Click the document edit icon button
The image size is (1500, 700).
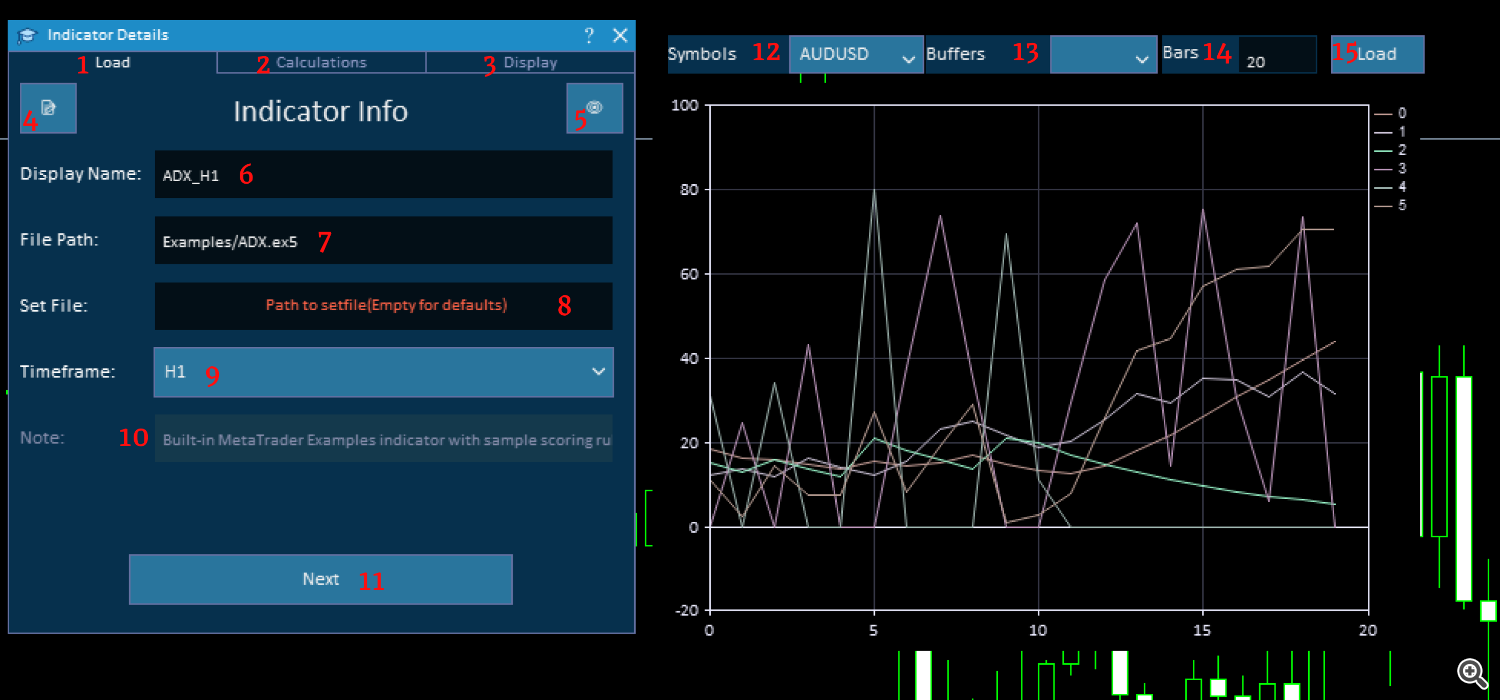48,108
